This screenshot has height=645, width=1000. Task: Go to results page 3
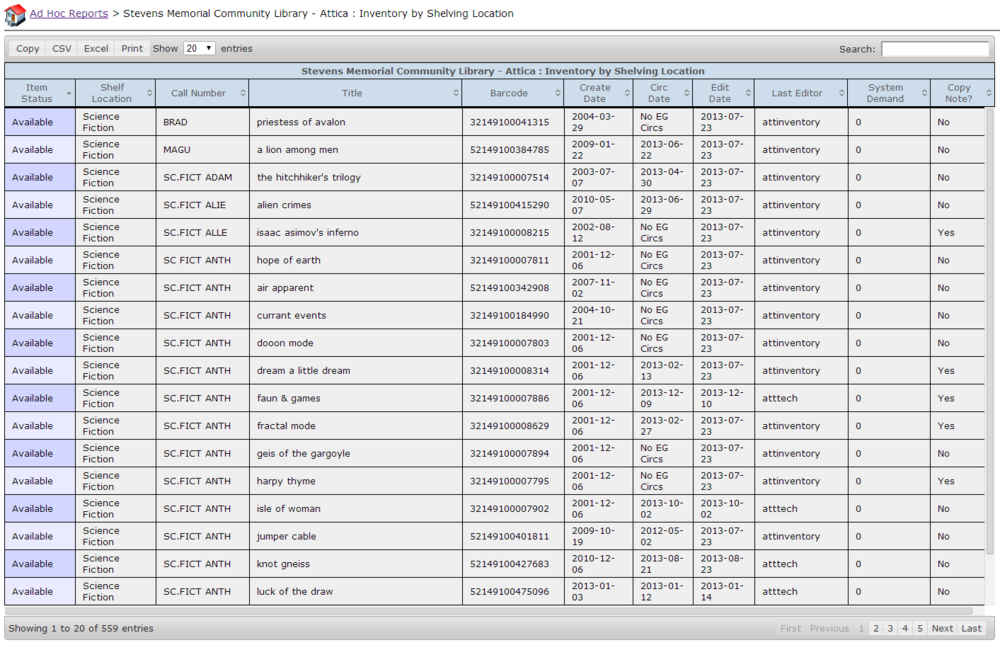(x=890, y=628)
